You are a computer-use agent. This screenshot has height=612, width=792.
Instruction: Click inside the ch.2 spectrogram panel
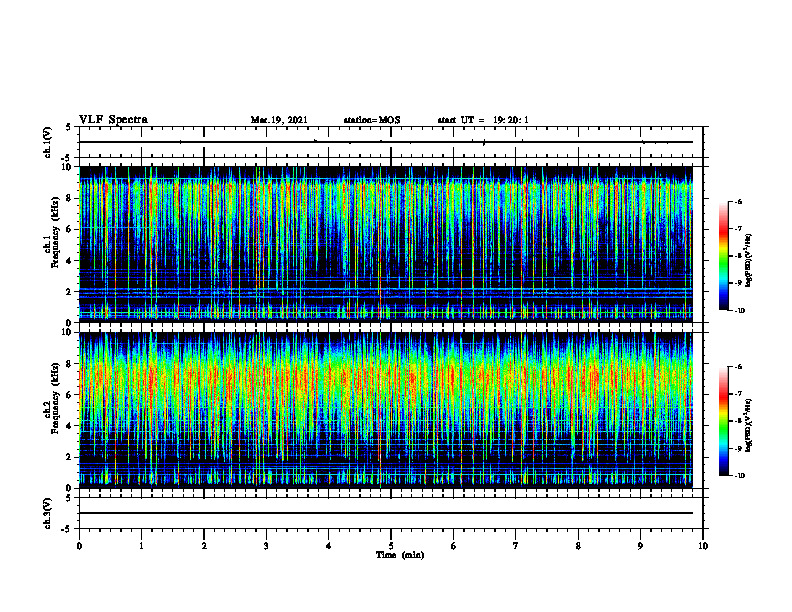tap(386, 410)
